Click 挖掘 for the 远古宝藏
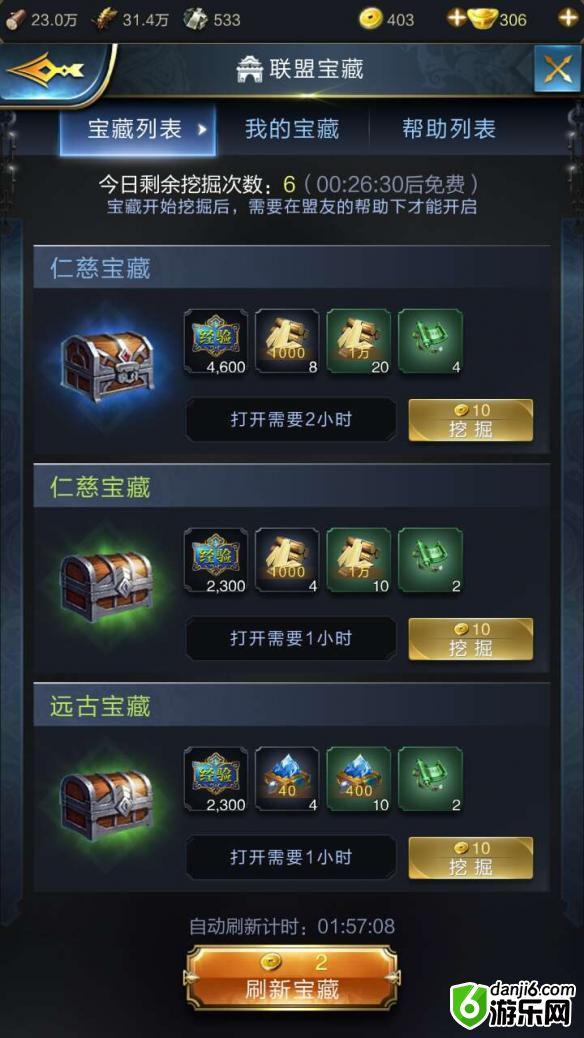 [471, 858]
